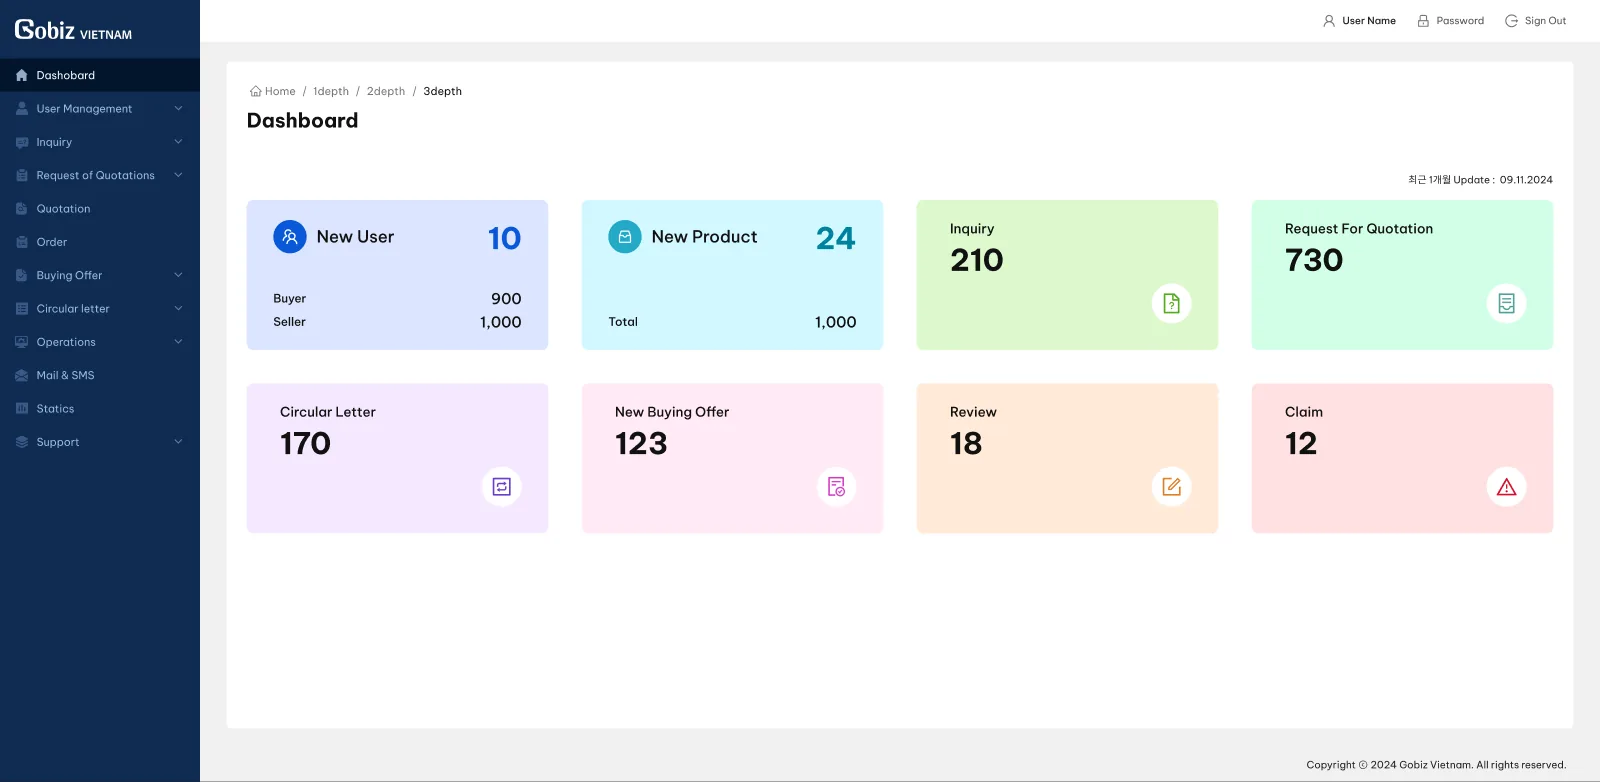Click the 2depth breadcrumb link
The height and width of the screenshot is (782, 1600).
tap(386, 91)
